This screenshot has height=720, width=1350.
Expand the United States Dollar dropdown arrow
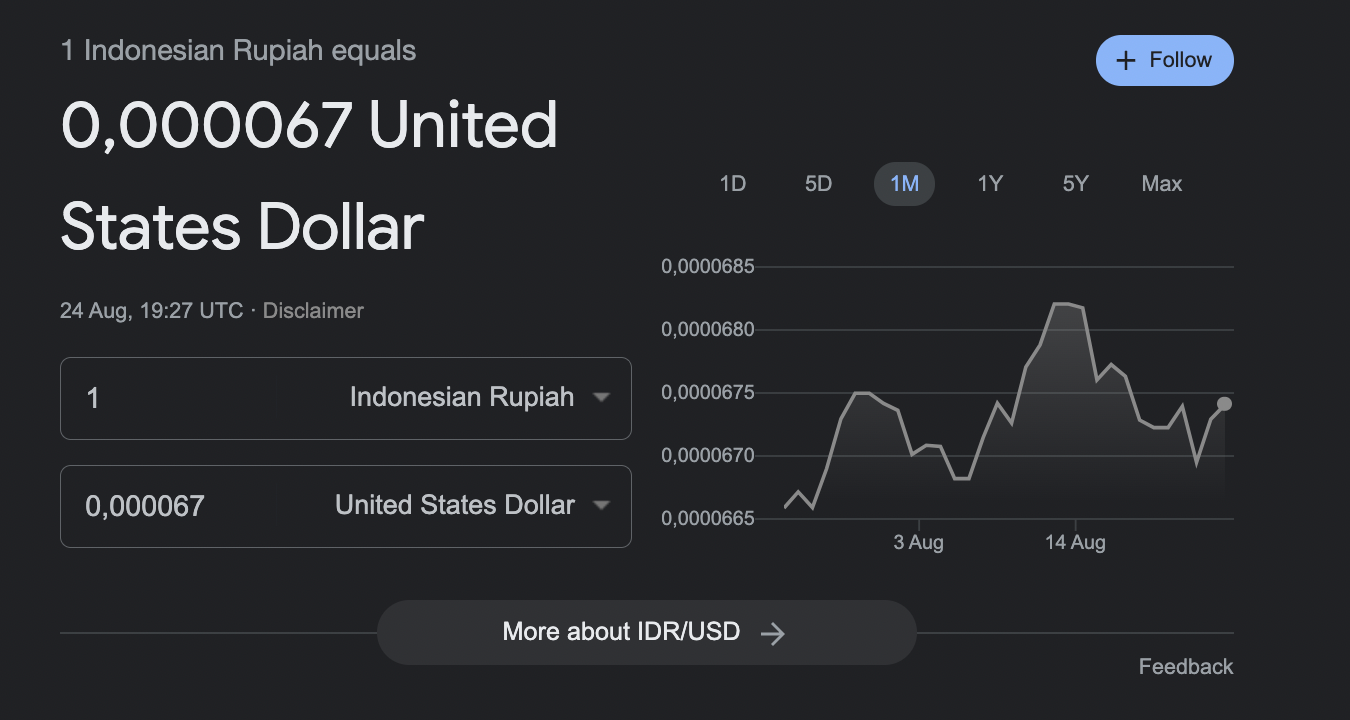click(x=601, y=505)
